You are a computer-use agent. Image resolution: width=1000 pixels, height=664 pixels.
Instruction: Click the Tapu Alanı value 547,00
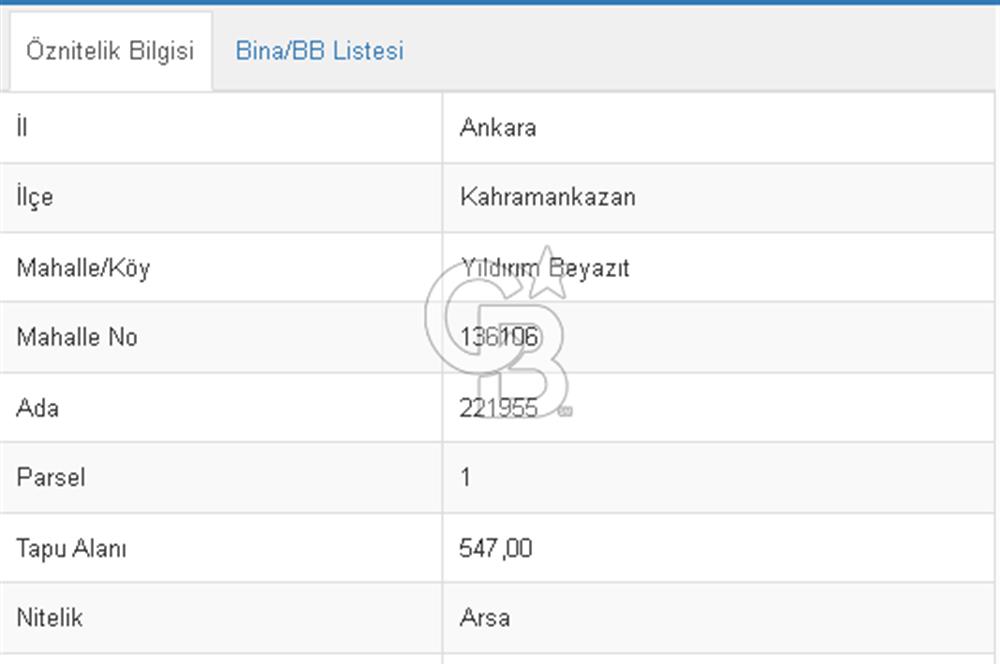pos(497,548)
